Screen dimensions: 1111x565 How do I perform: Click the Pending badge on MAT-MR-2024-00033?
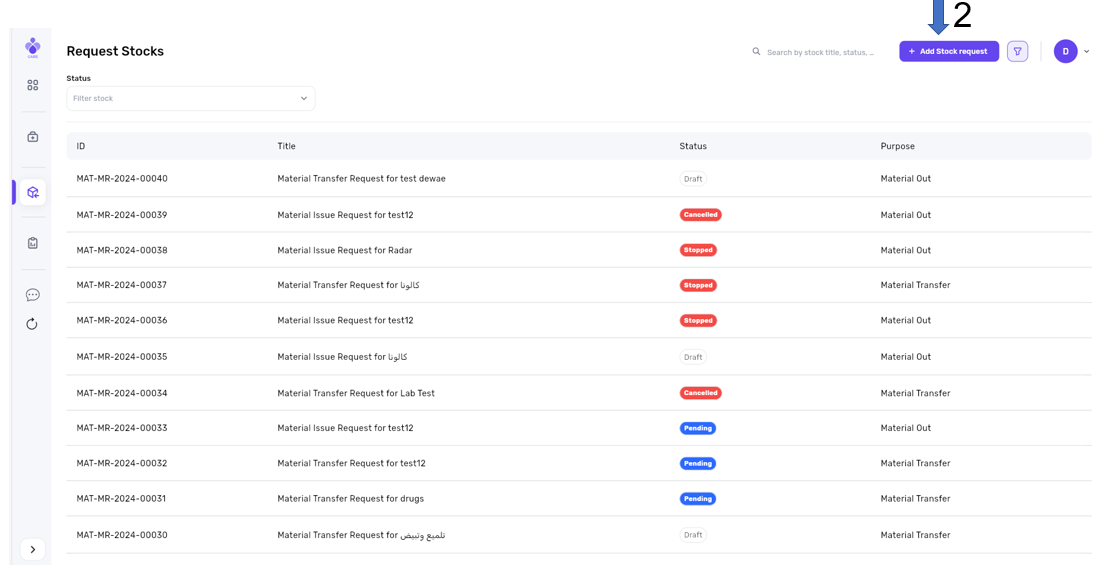[x=698, y=428]
